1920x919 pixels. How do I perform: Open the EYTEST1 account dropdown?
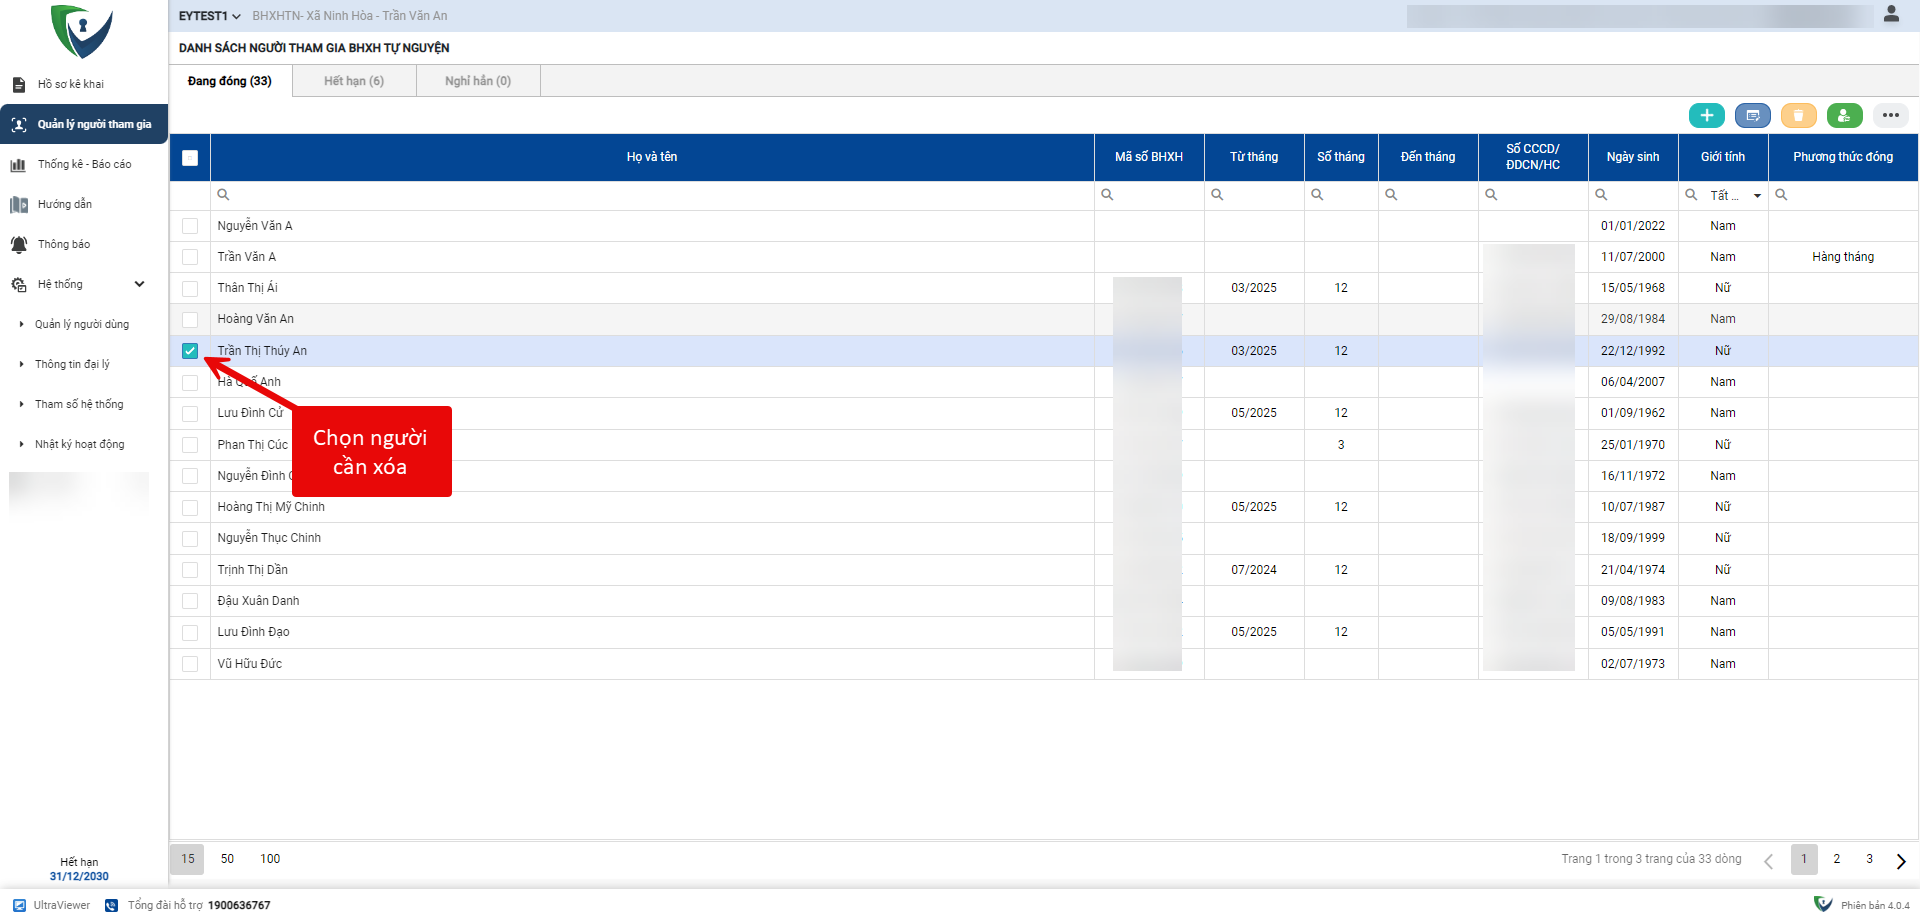(x=209, y=16)
